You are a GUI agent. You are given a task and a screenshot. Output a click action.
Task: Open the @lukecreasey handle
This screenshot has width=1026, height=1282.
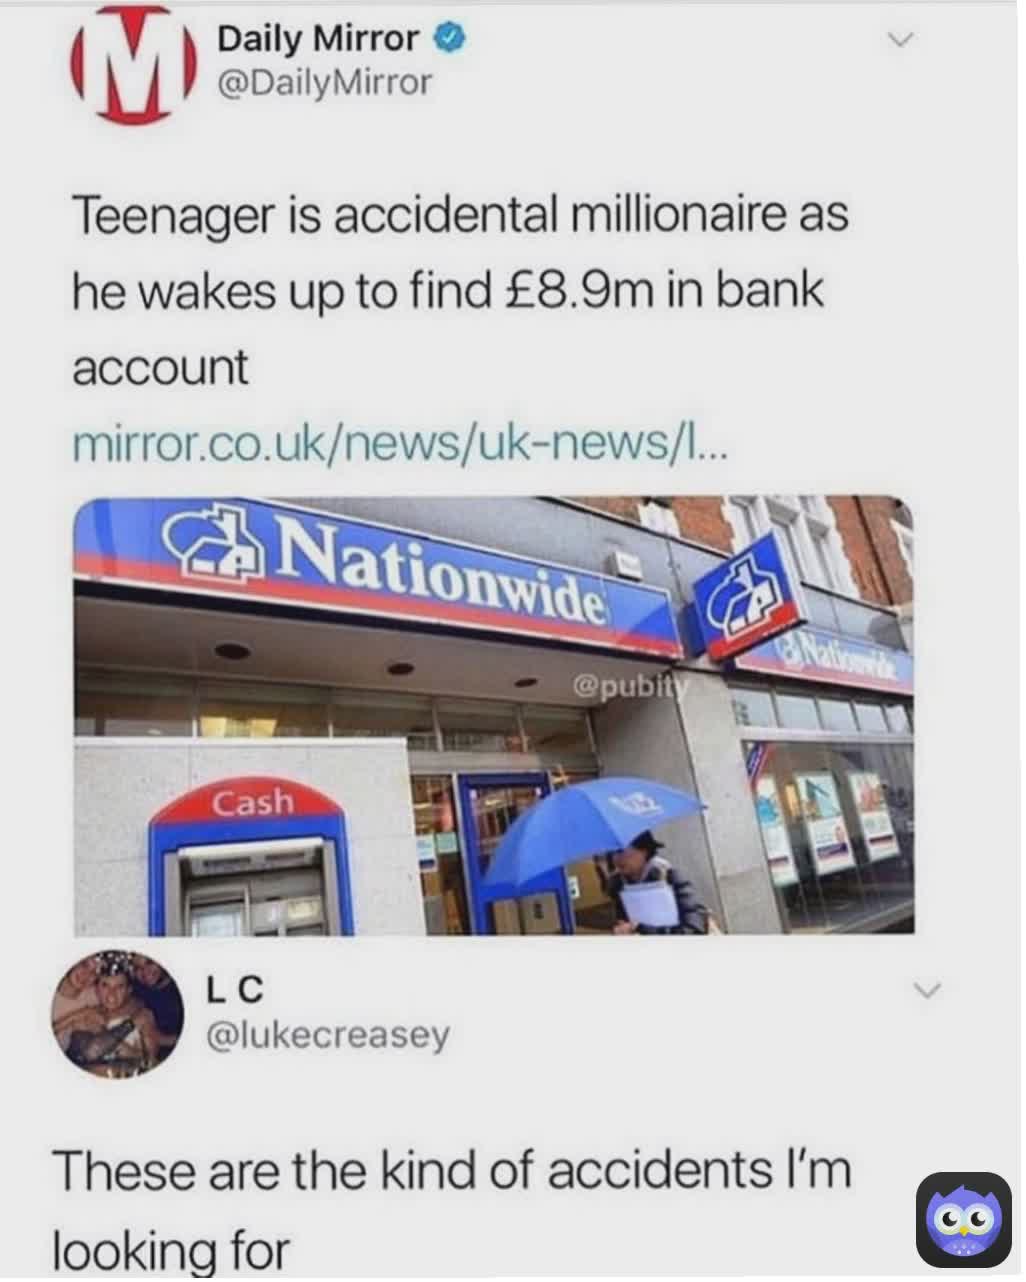[x=327, y=1035]
